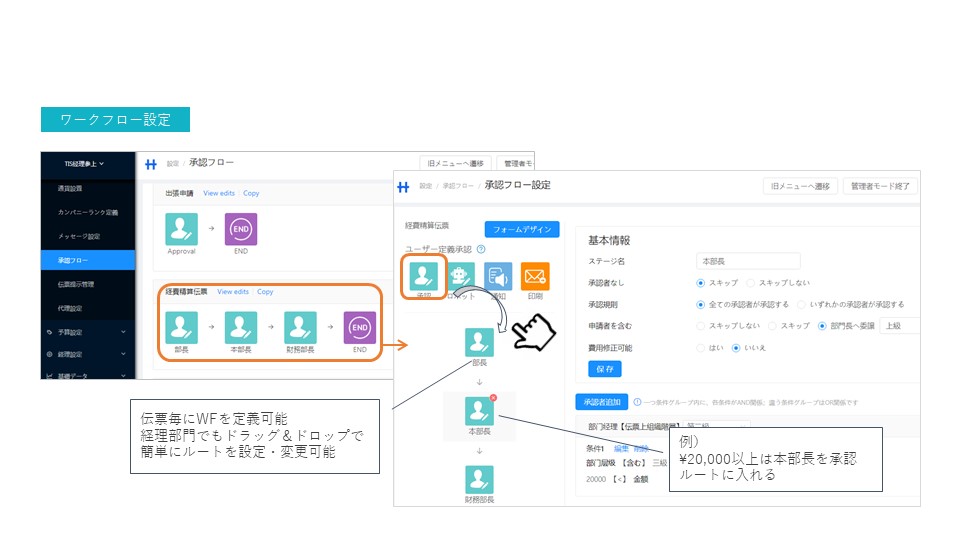The height and width of the screenshot is (540, 960).
Task: Select the 本部長 stage icon in the 経費精算伝票 row
Action: (241, 328)
